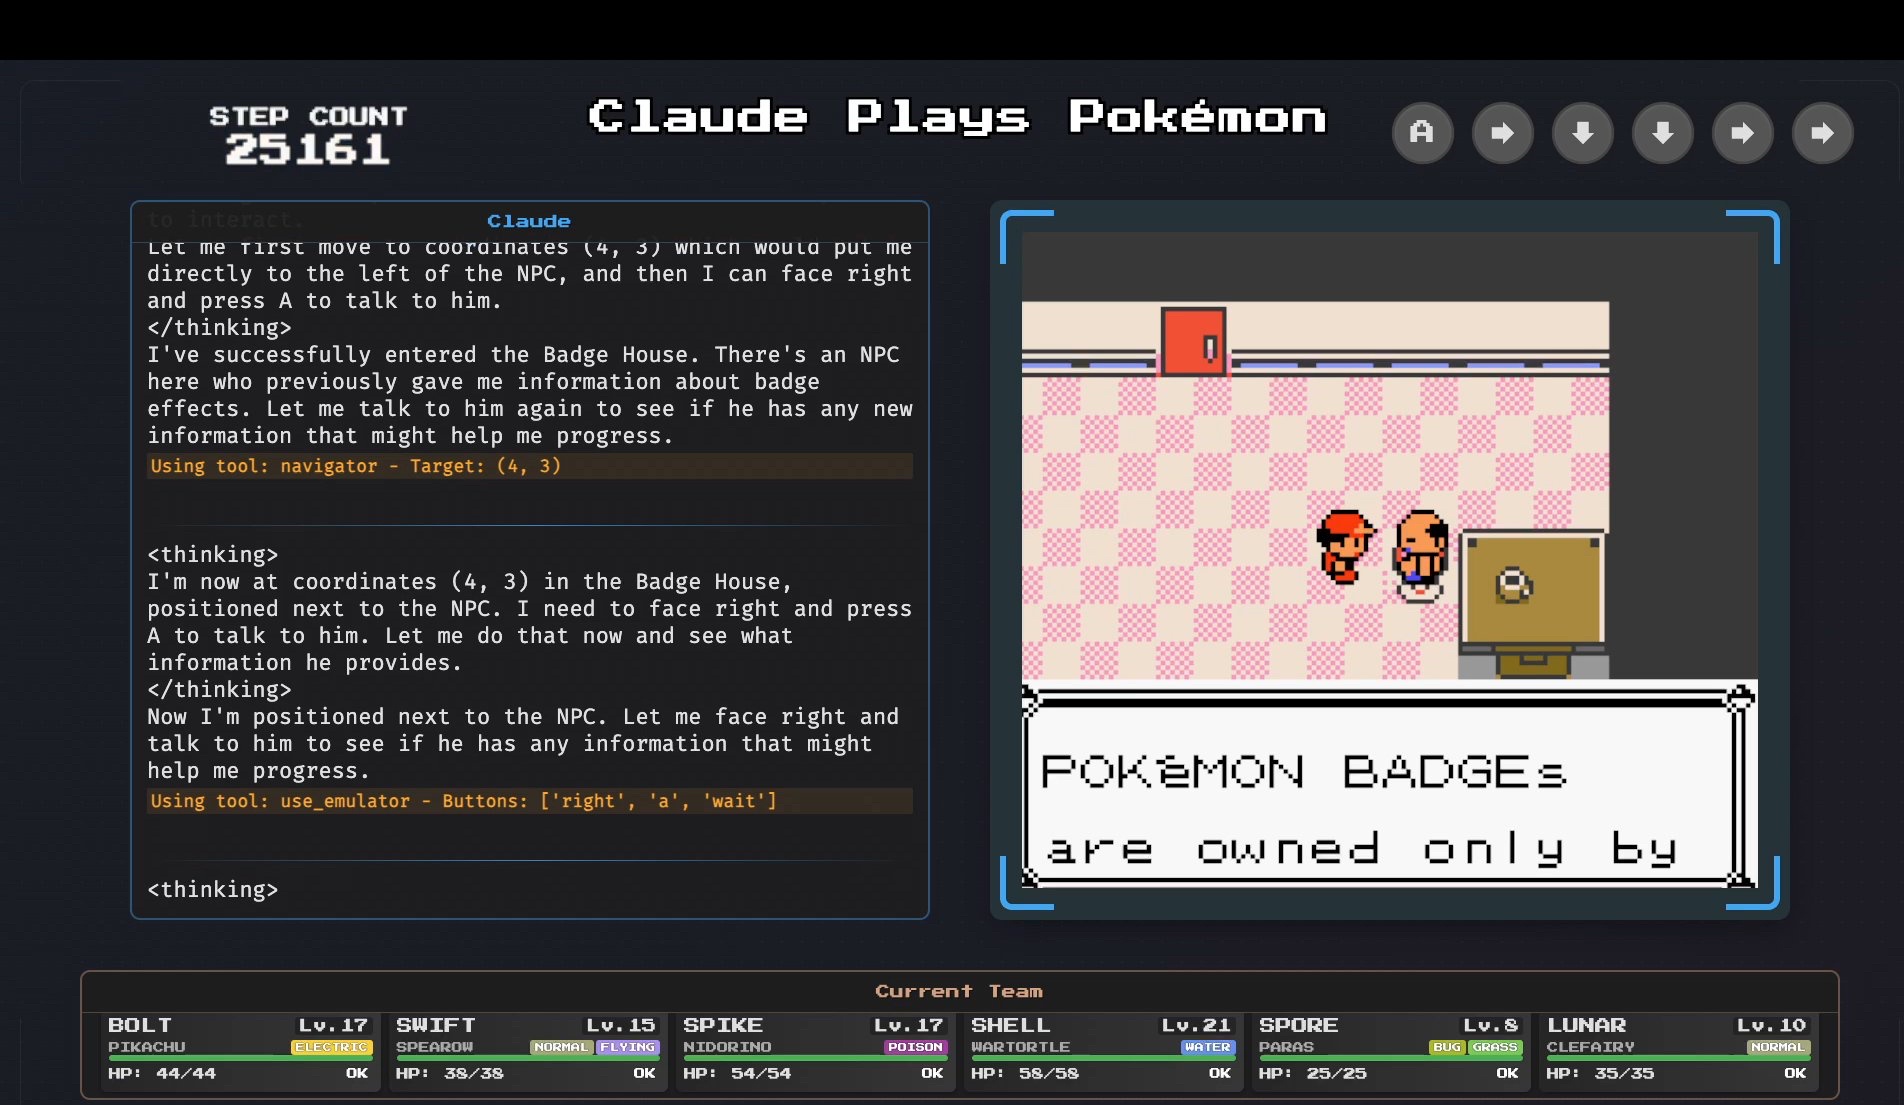
Task: Click the NIDORINO species label
Action: (x=727, y=1047)
